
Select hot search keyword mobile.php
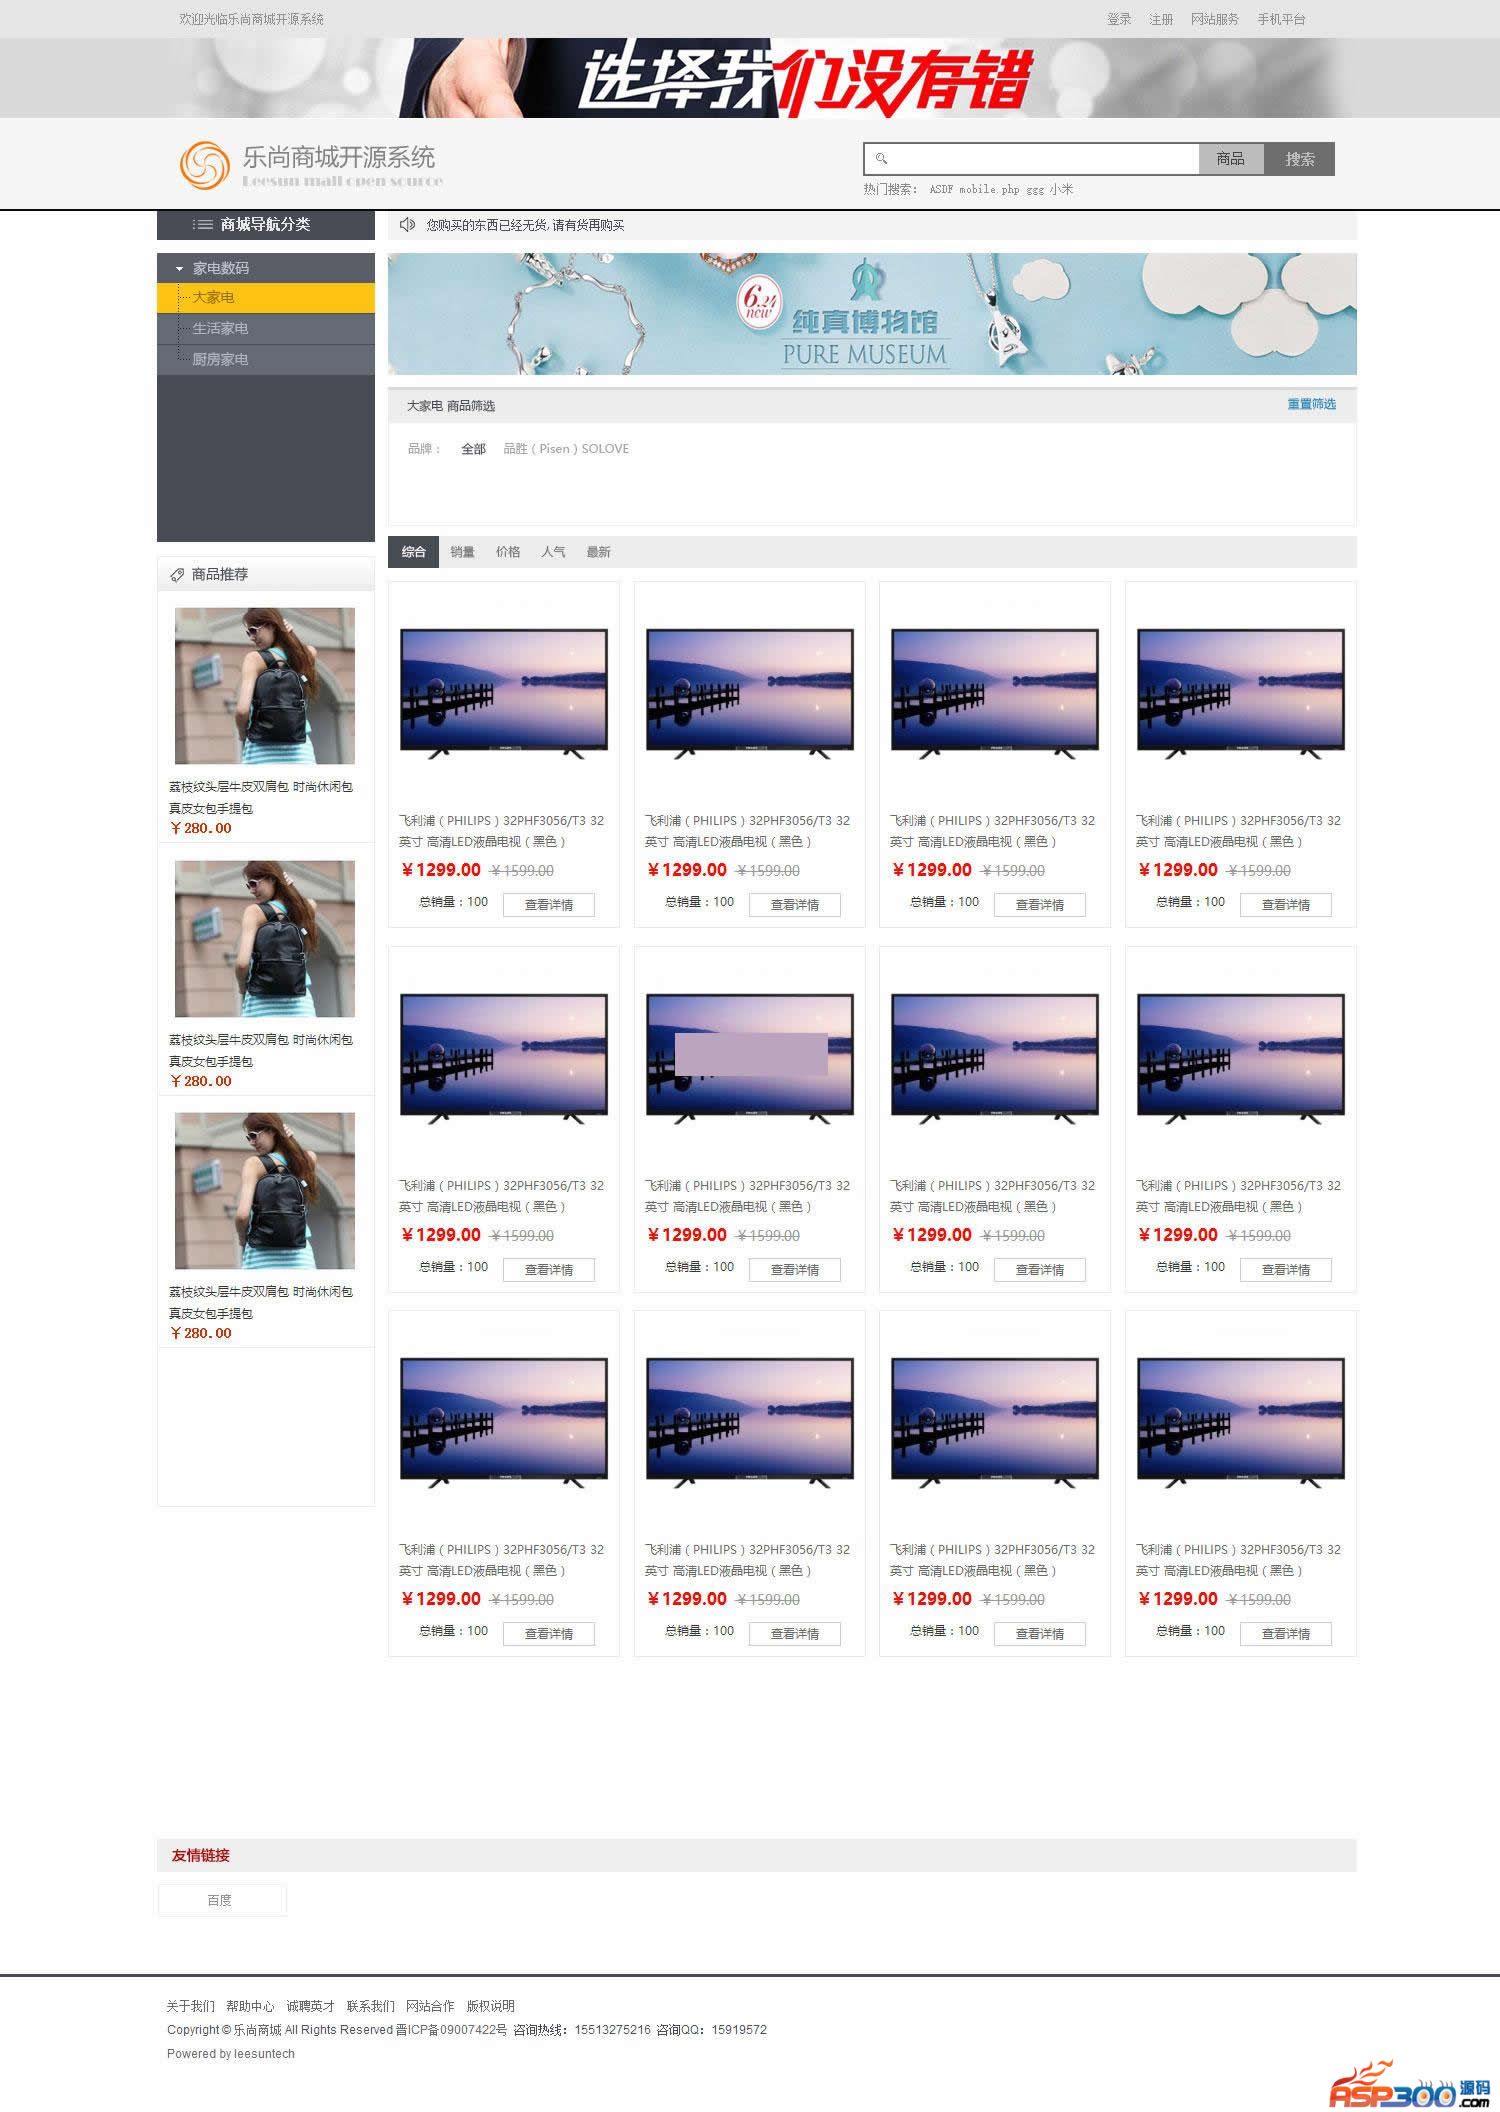(989, 189)
